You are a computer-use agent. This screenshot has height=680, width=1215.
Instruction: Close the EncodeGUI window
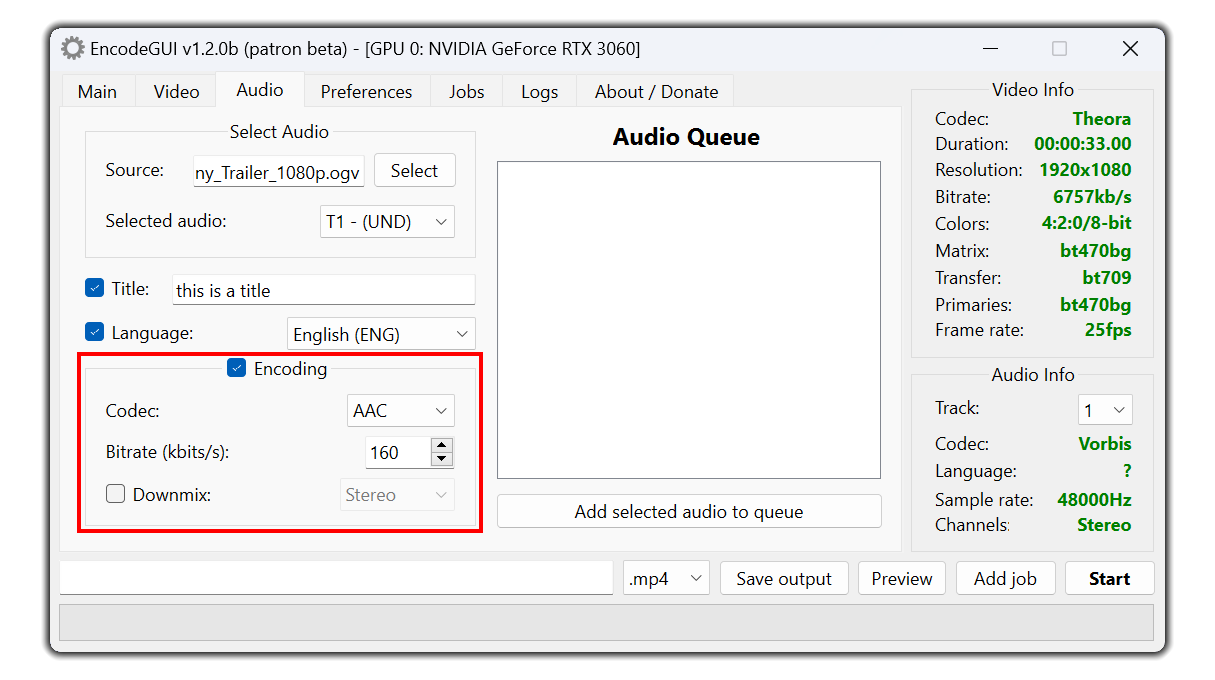click(x=1130, y=48)
